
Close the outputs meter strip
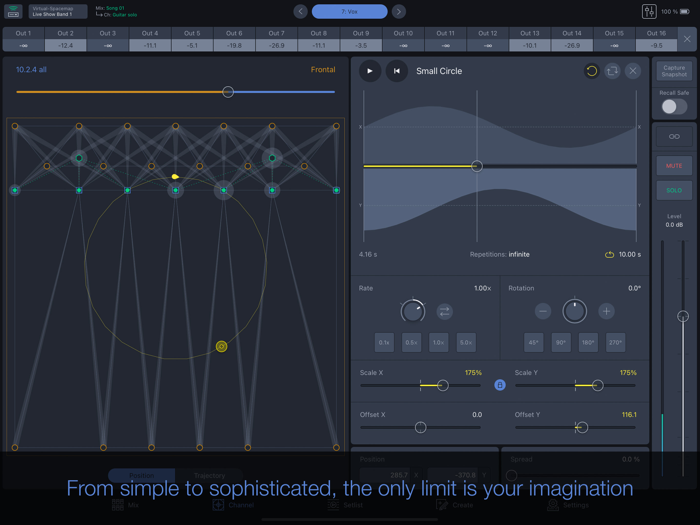click(x=687, y=39)
